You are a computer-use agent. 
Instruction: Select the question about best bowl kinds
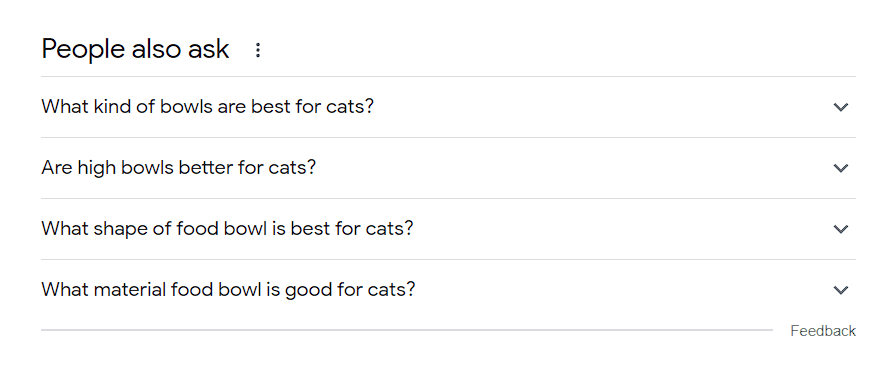208,107
